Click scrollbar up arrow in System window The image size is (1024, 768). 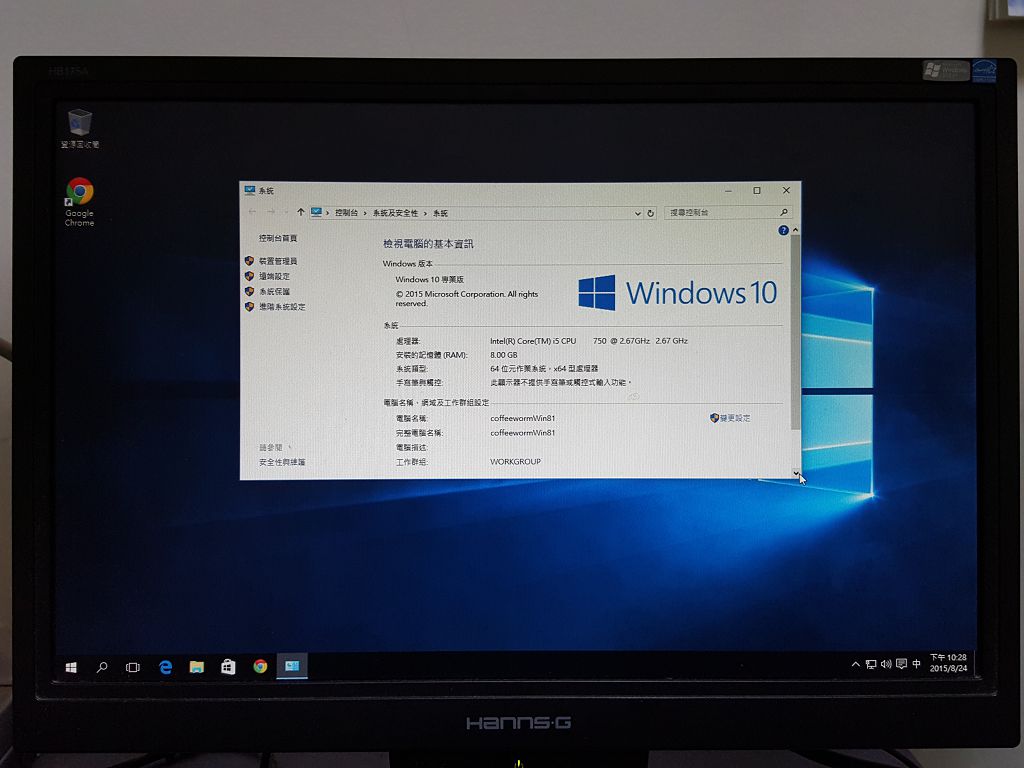coord(795,230)
